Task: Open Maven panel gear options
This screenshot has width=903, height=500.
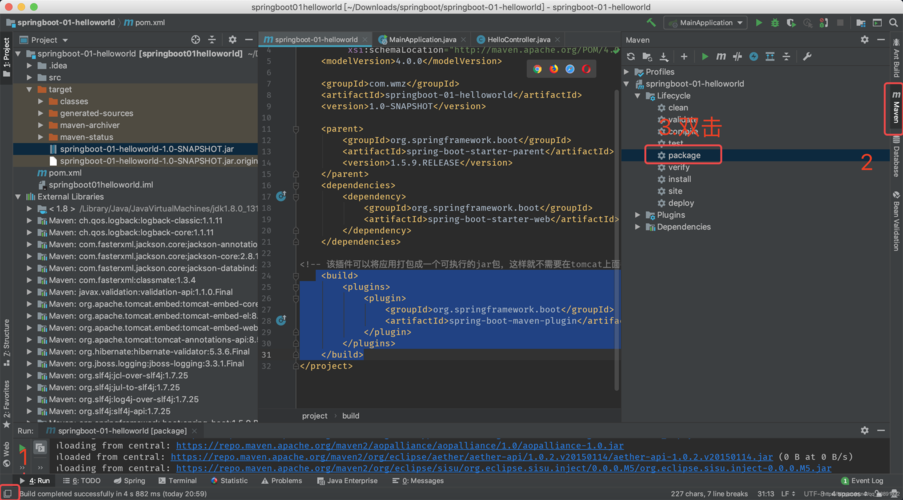Action: click(864, 40)
